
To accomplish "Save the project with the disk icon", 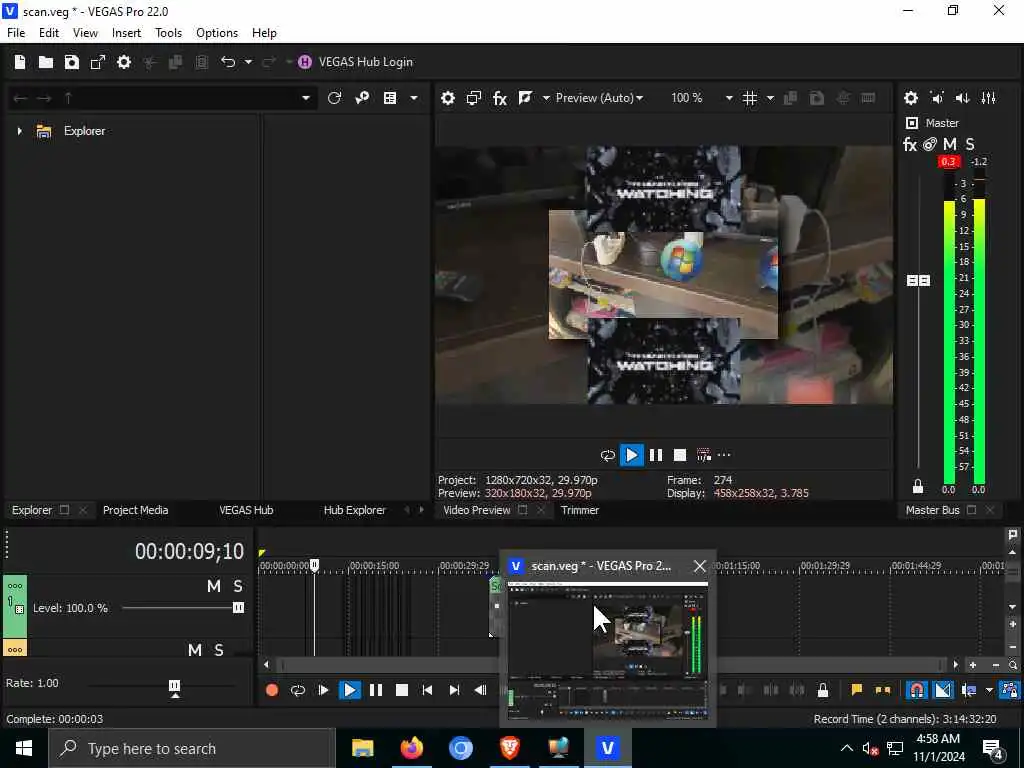I will click(72, 62).
